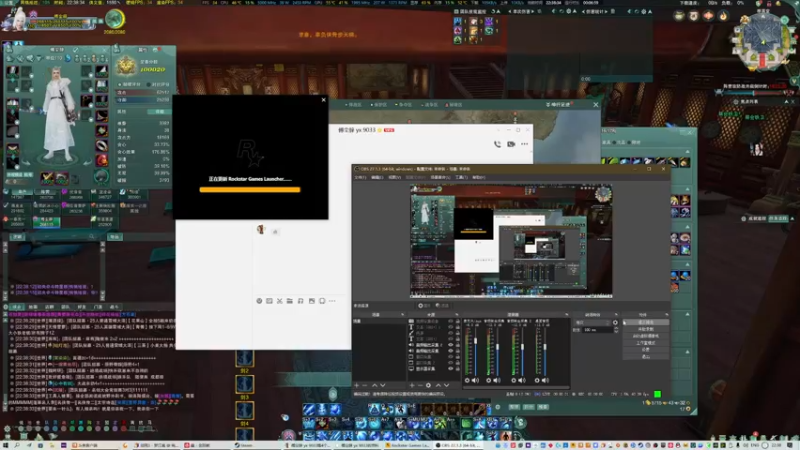Open the OBS scene transition dropdown

click(592, 322)
